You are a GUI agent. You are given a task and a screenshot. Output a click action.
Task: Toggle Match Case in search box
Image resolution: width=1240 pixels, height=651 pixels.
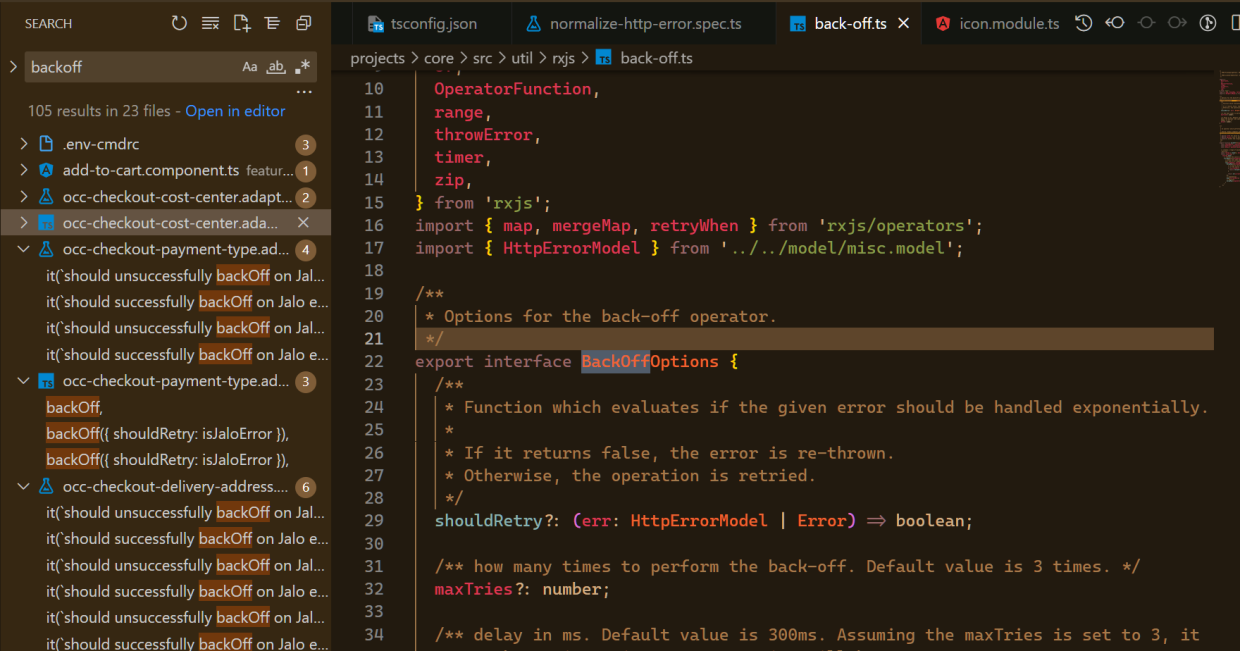coord(250,67)
